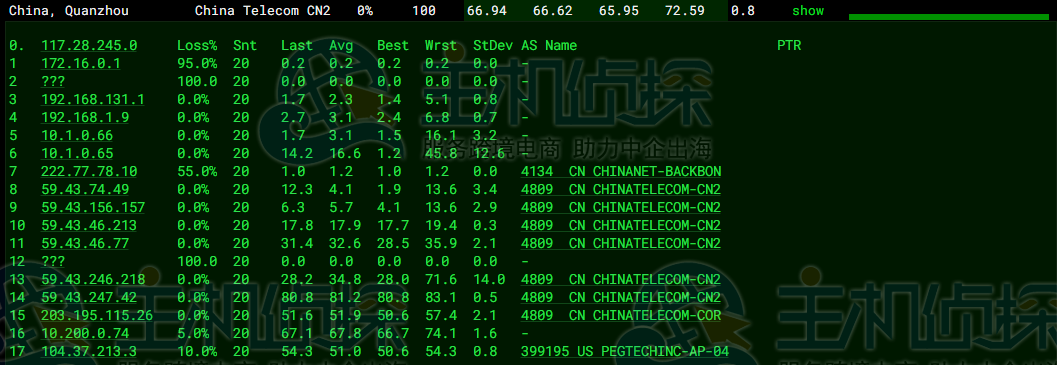Follow the 10.1.0.66 address link
The image size is (1057, 365).
[x=77, y=136]
